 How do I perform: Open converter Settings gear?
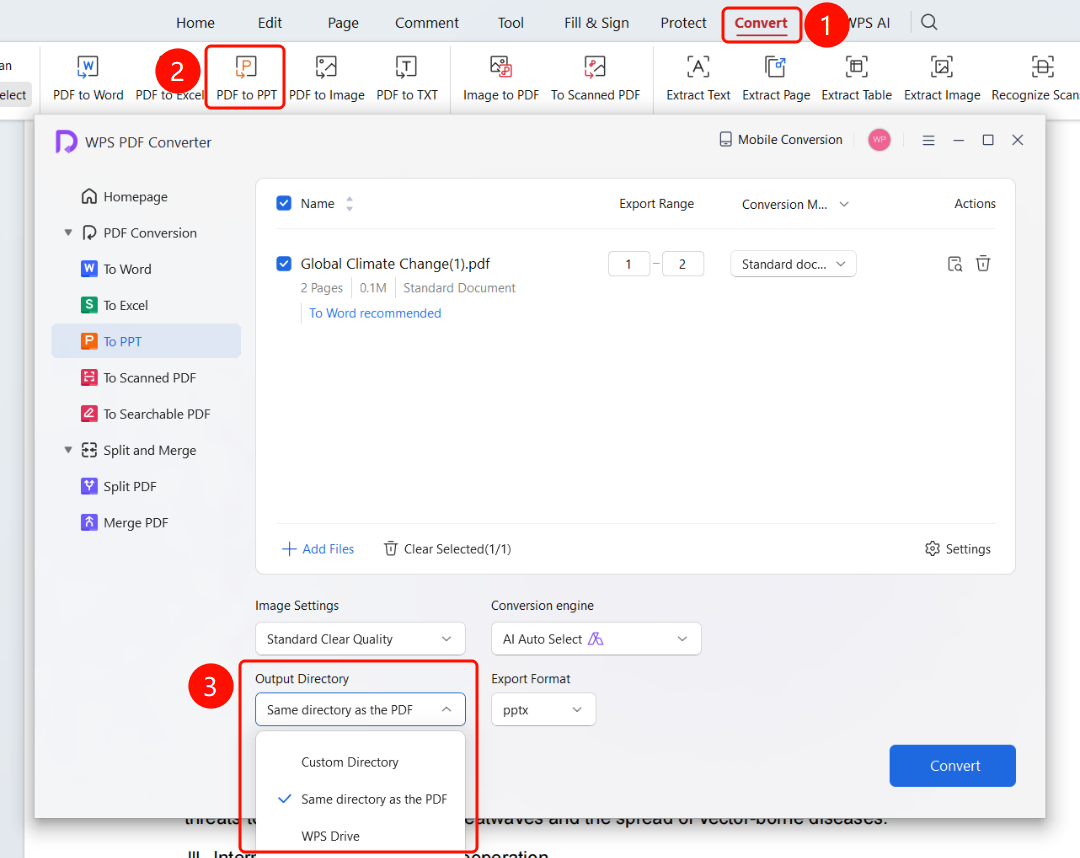coord(958,549)
